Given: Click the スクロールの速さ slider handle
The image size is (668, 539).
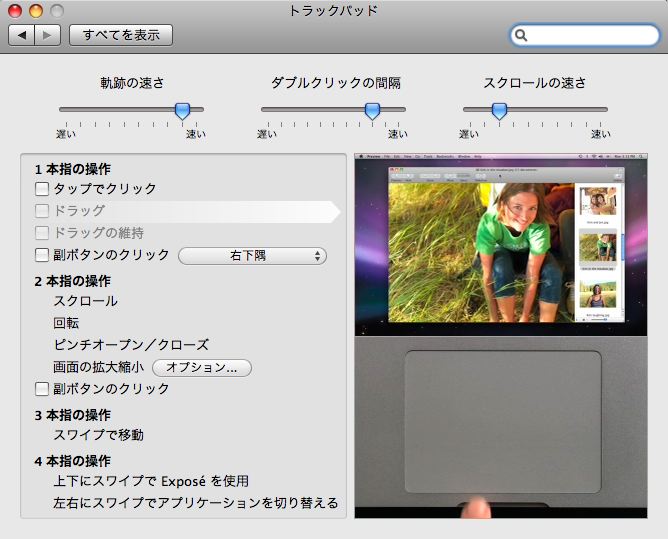Looking at the screenshot, I should point(498,110).
